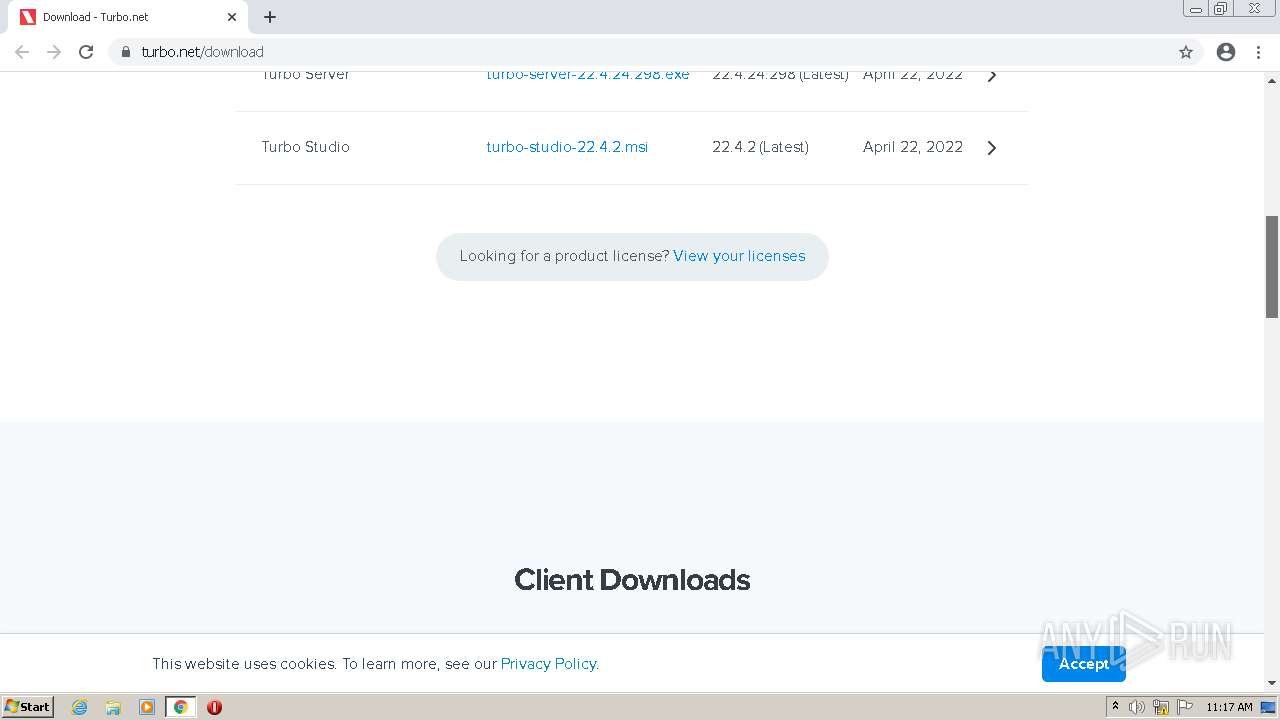The height and width of the screenshot is (720, 1280).
Task: Close the Download - Turbo.net tab
Action: (232, 17)
